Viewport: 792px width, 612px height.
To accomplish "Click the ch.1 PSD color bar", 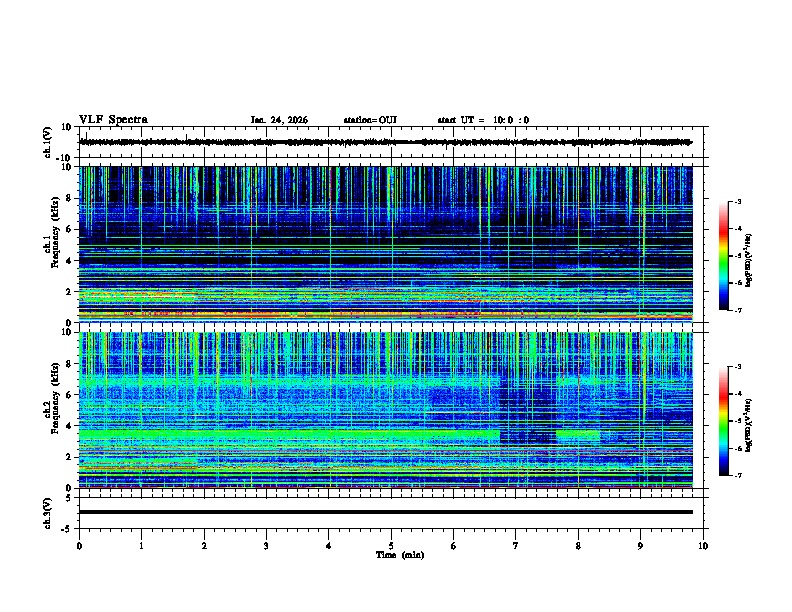I will coord(724,256).
